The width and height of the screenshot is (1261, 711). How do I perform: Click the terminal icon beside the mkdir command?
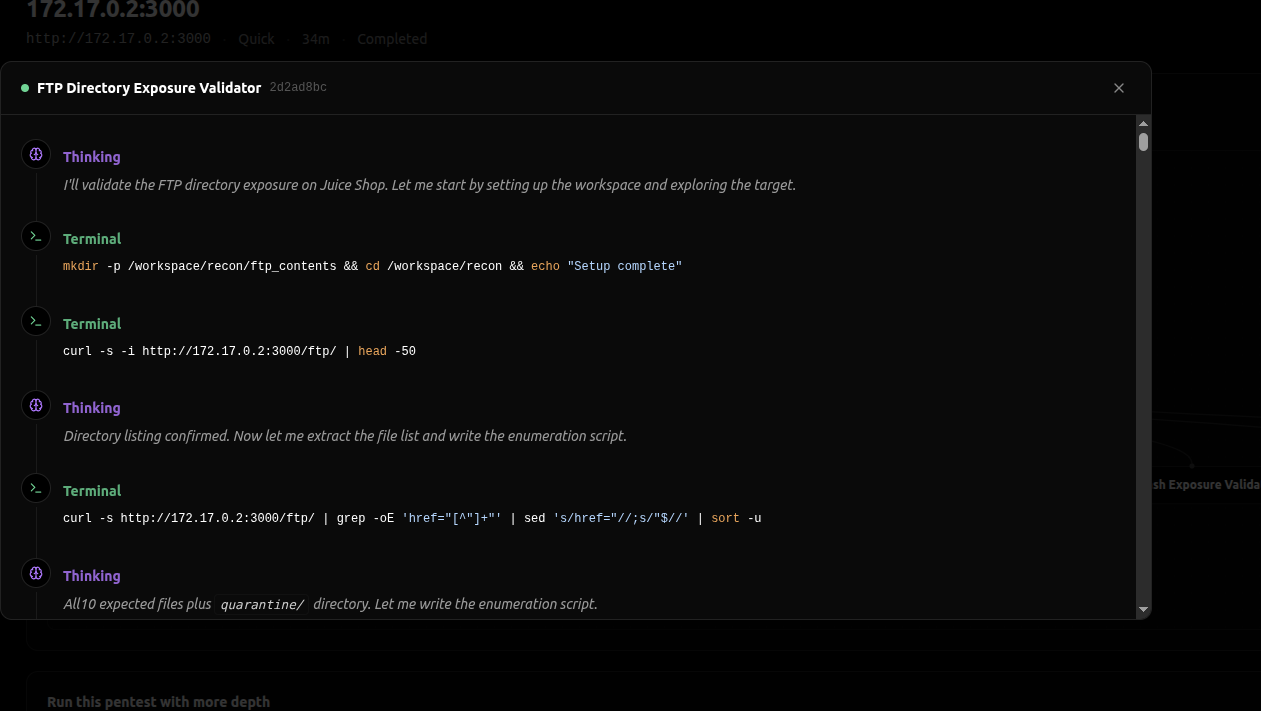[x=36, y=236]
